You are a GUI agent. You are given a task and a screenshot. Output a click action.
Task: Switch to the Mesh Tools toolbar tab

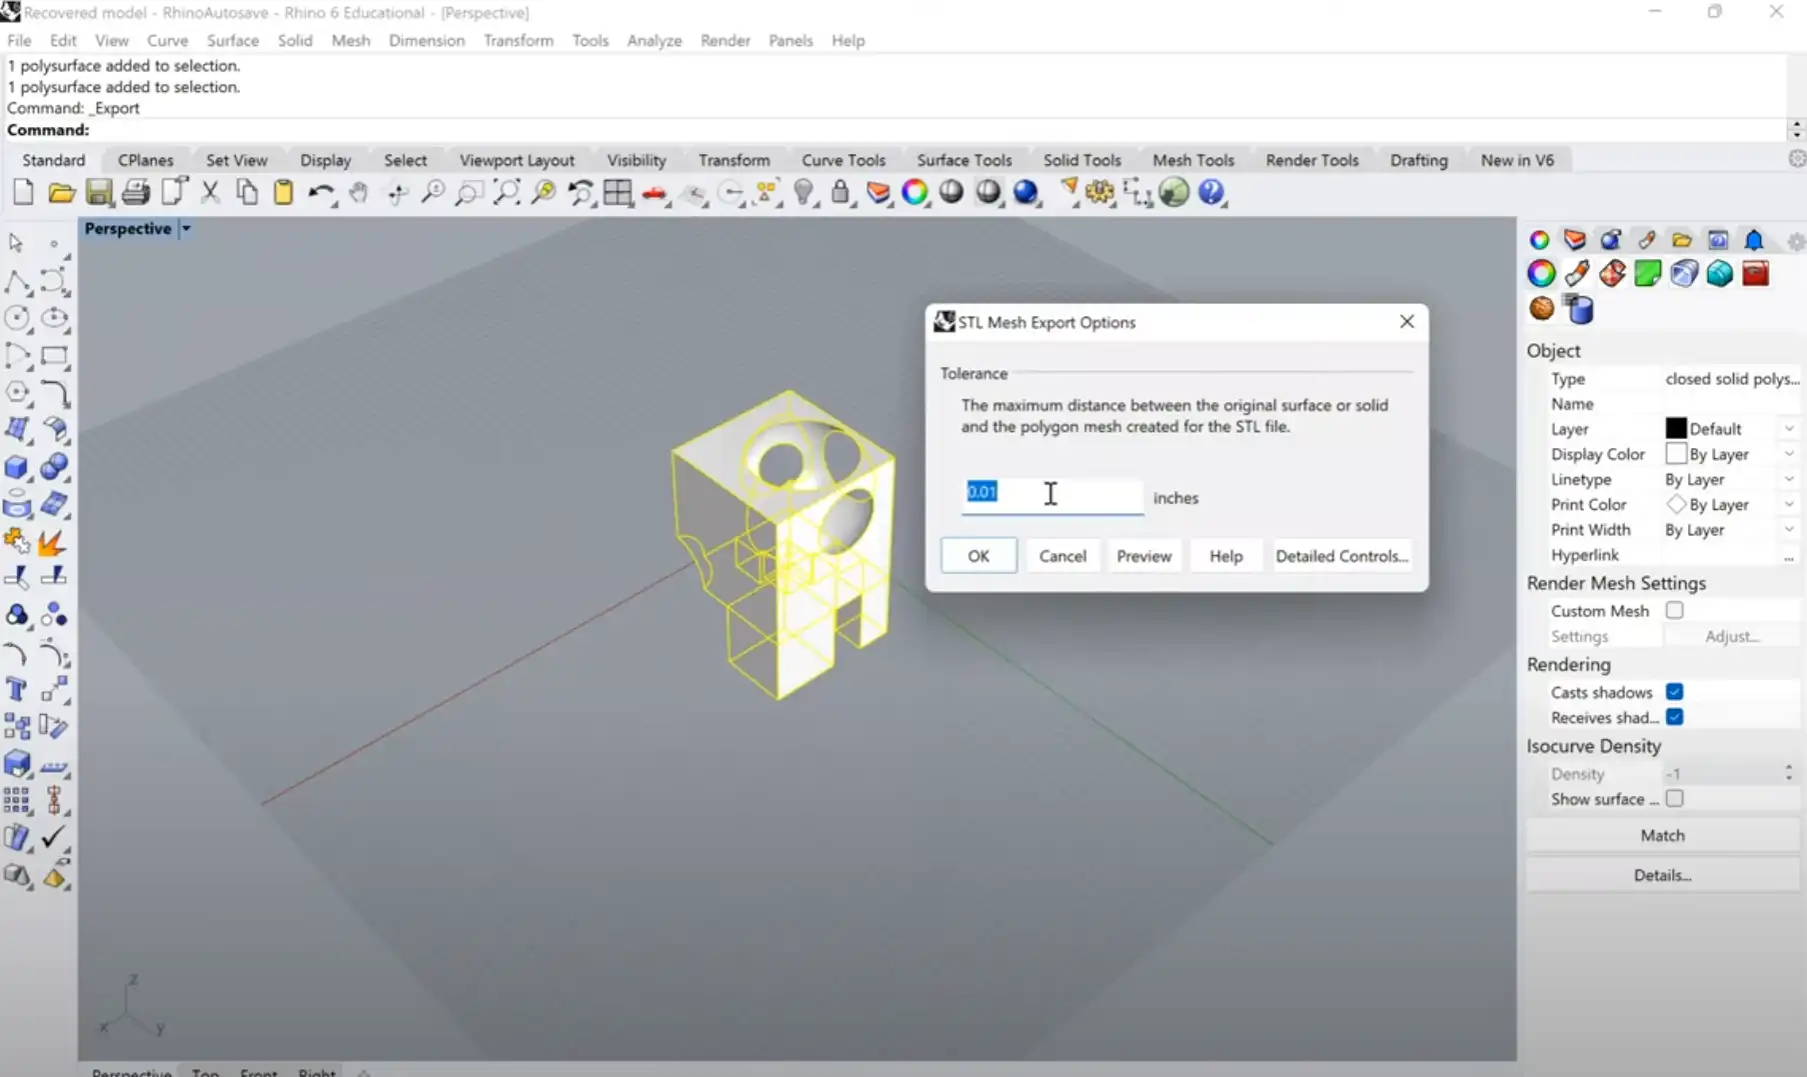pyautogui.click(x=1193, y=160)
